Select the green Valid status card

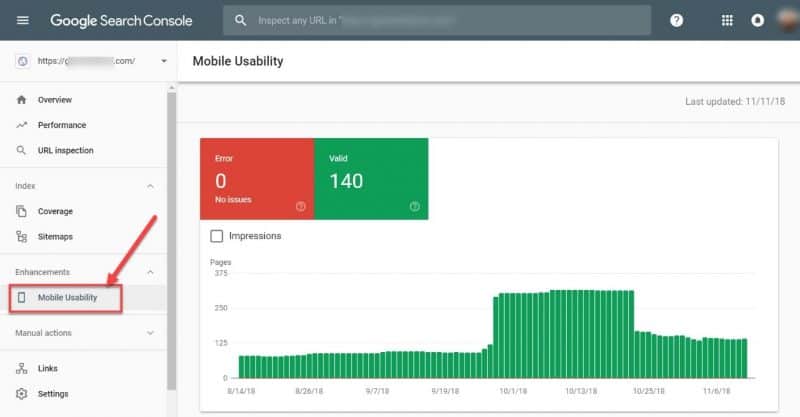click(371, 179)
